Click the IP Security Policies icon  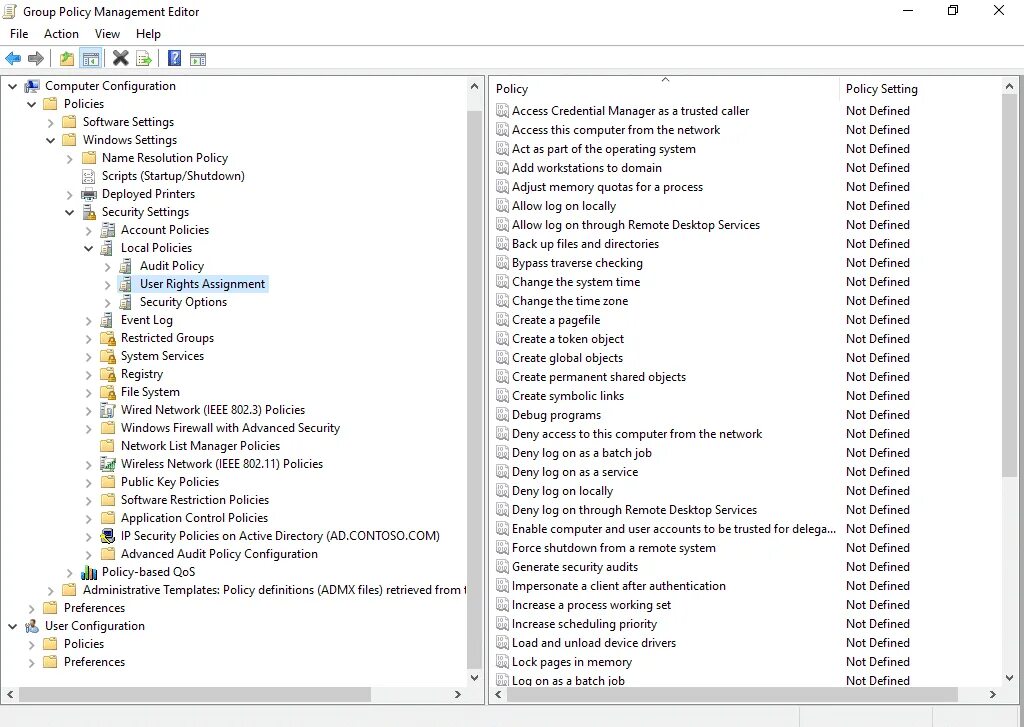point(108,536)
